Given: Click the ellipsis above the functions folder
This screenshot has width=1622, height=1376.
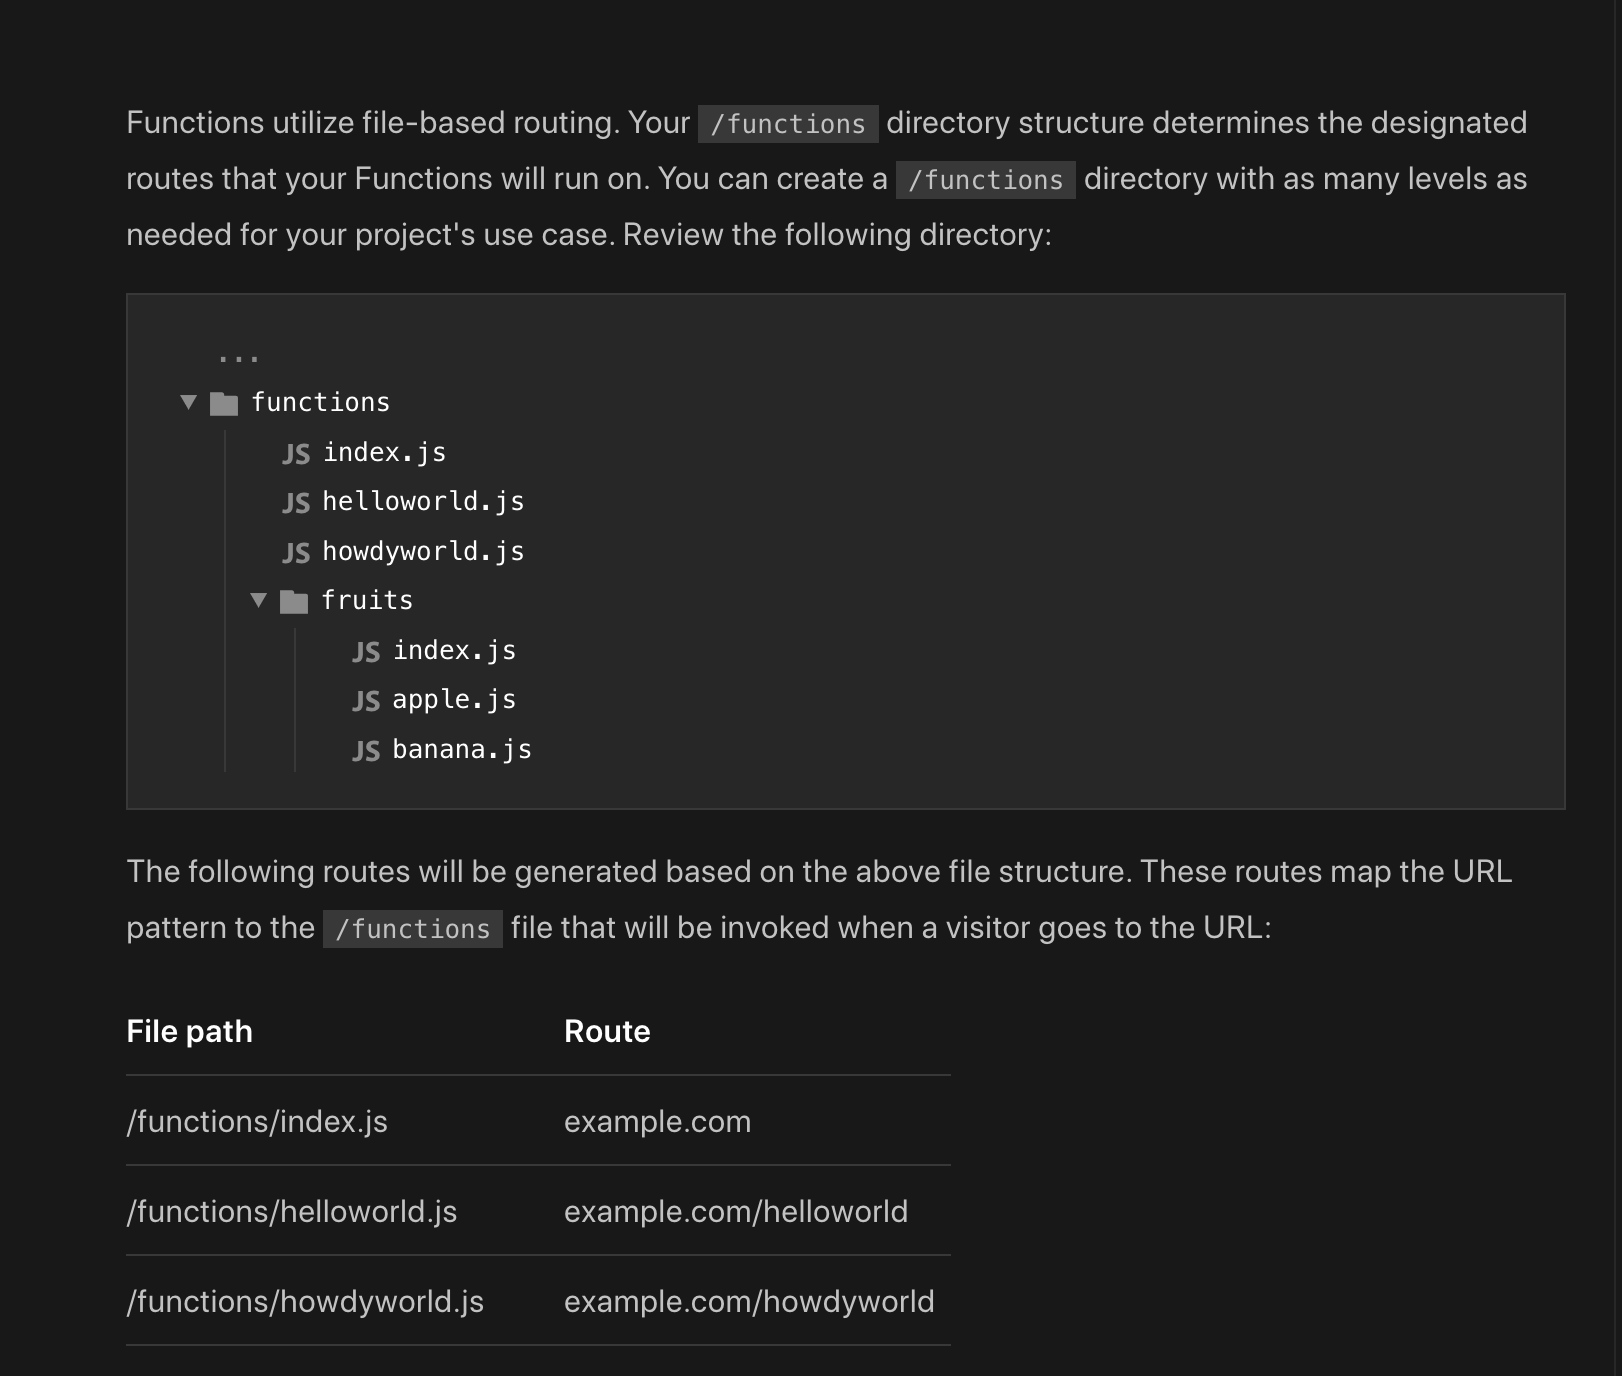Looking at the screenshot, I should click(238, 357).
